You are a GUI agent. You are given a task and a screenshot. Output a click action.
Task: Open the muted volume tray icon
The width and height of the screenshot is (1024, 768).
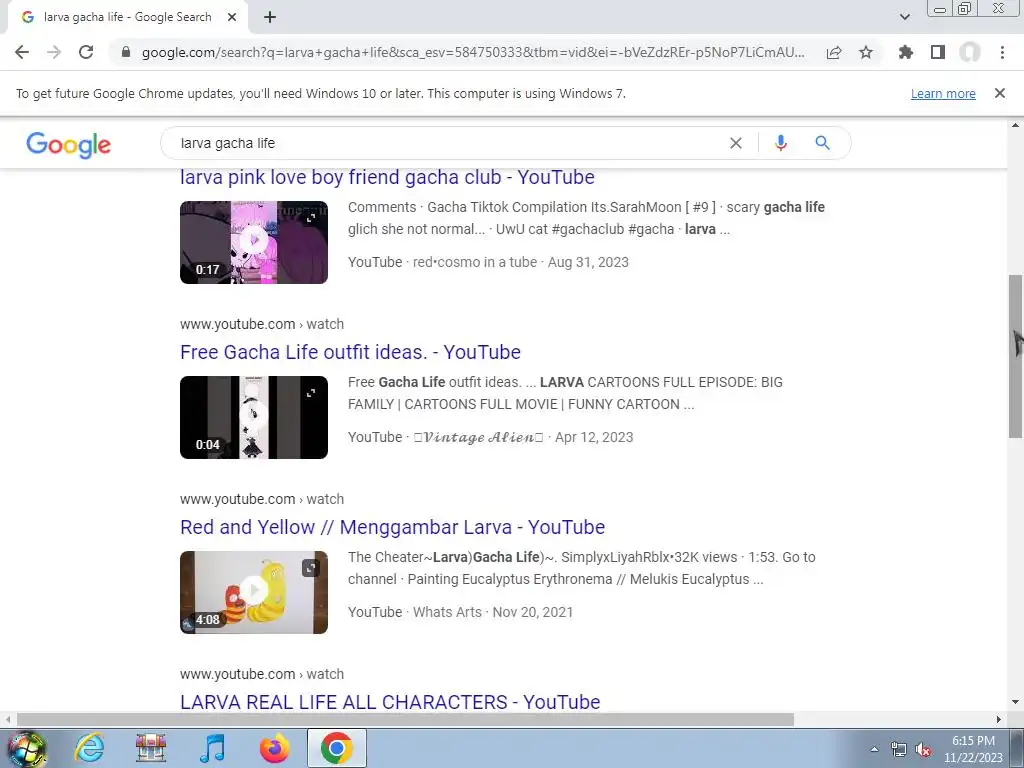coord(923,749)
